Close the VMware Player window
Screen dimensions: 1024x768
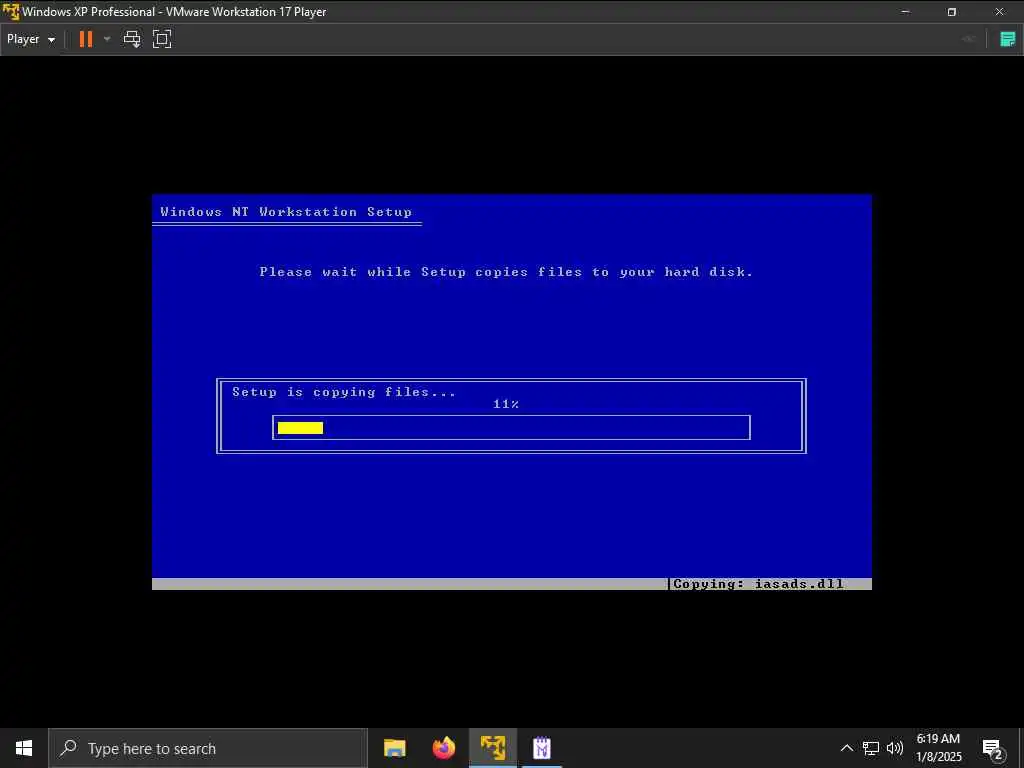999,12
